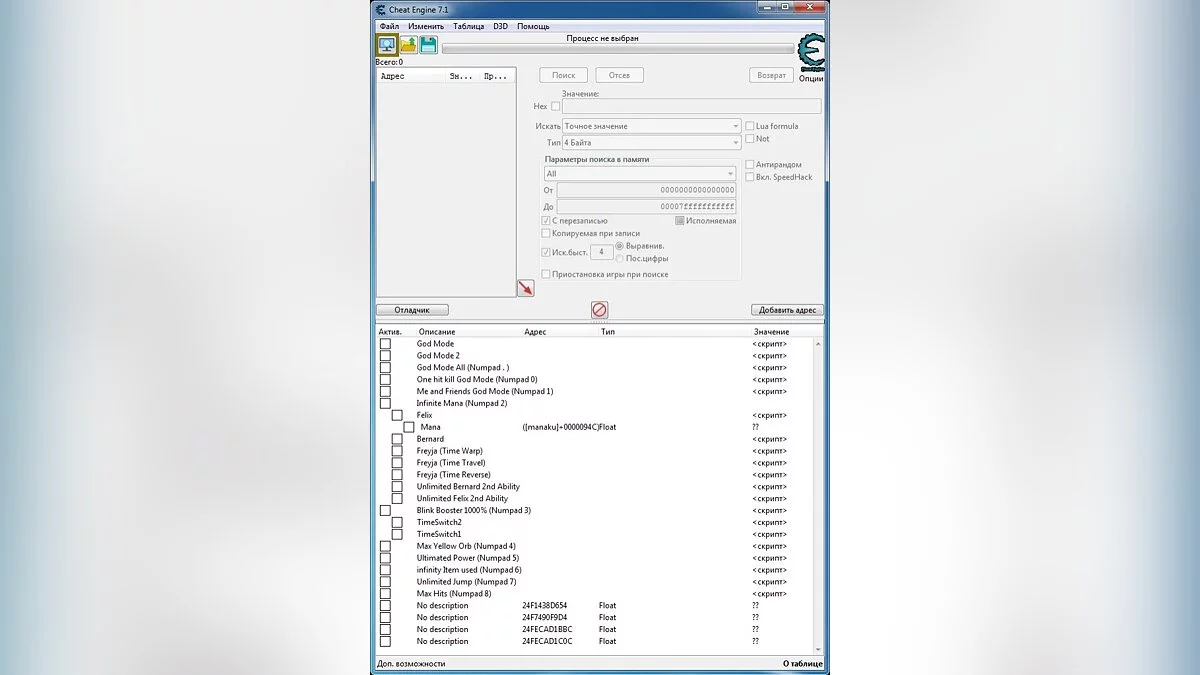Click the Добавить адрес button
The image size is (1200, 675).
(787, 310)
